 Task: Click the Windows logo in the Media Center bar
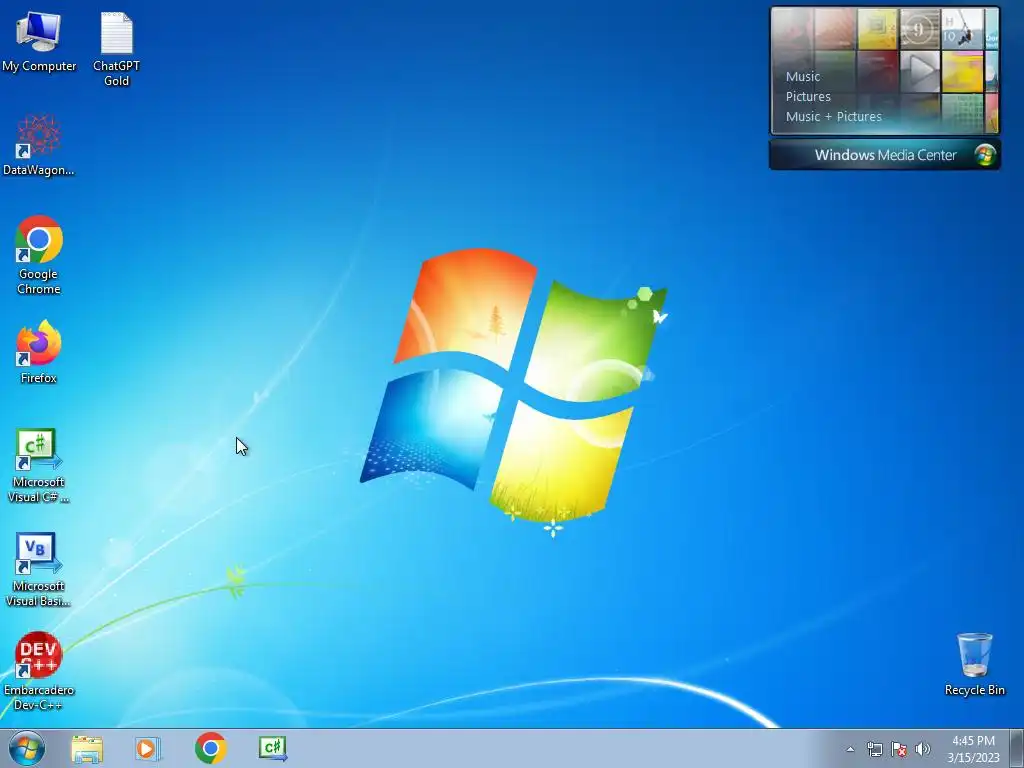tap(985, 155)
